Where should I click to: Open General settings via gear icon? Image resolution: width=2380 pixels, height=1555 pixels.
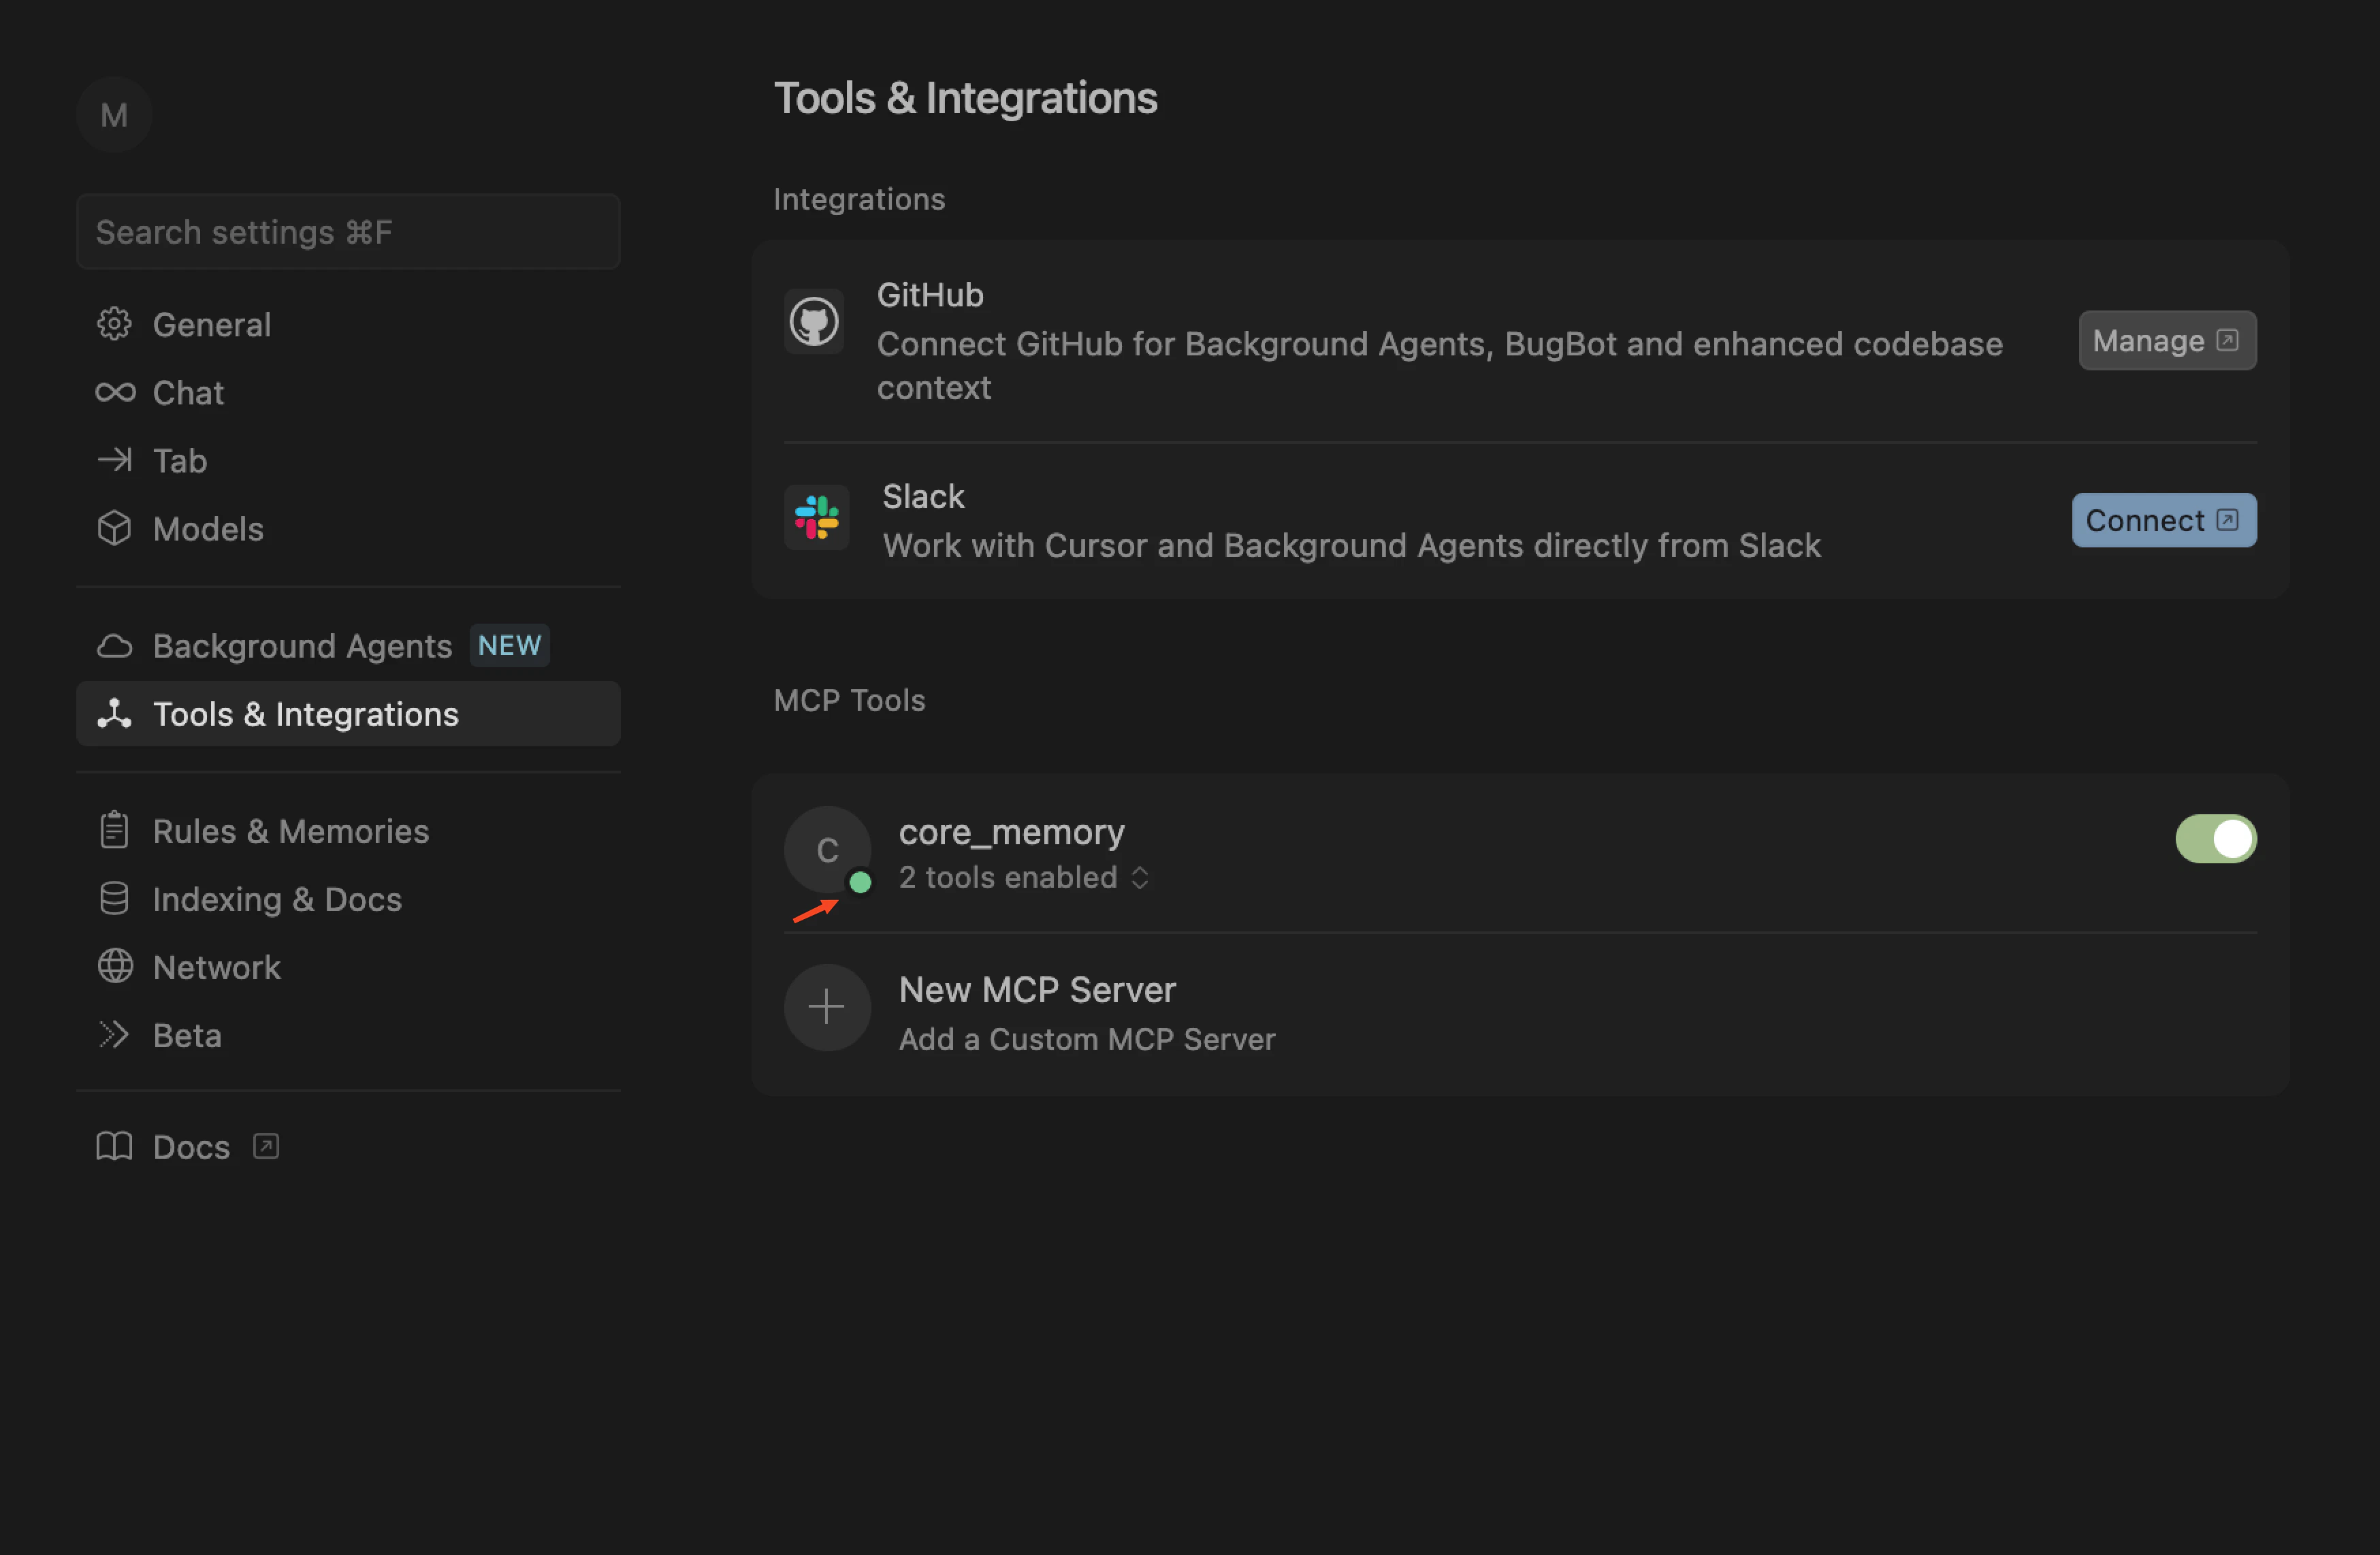tap(114, 324)
